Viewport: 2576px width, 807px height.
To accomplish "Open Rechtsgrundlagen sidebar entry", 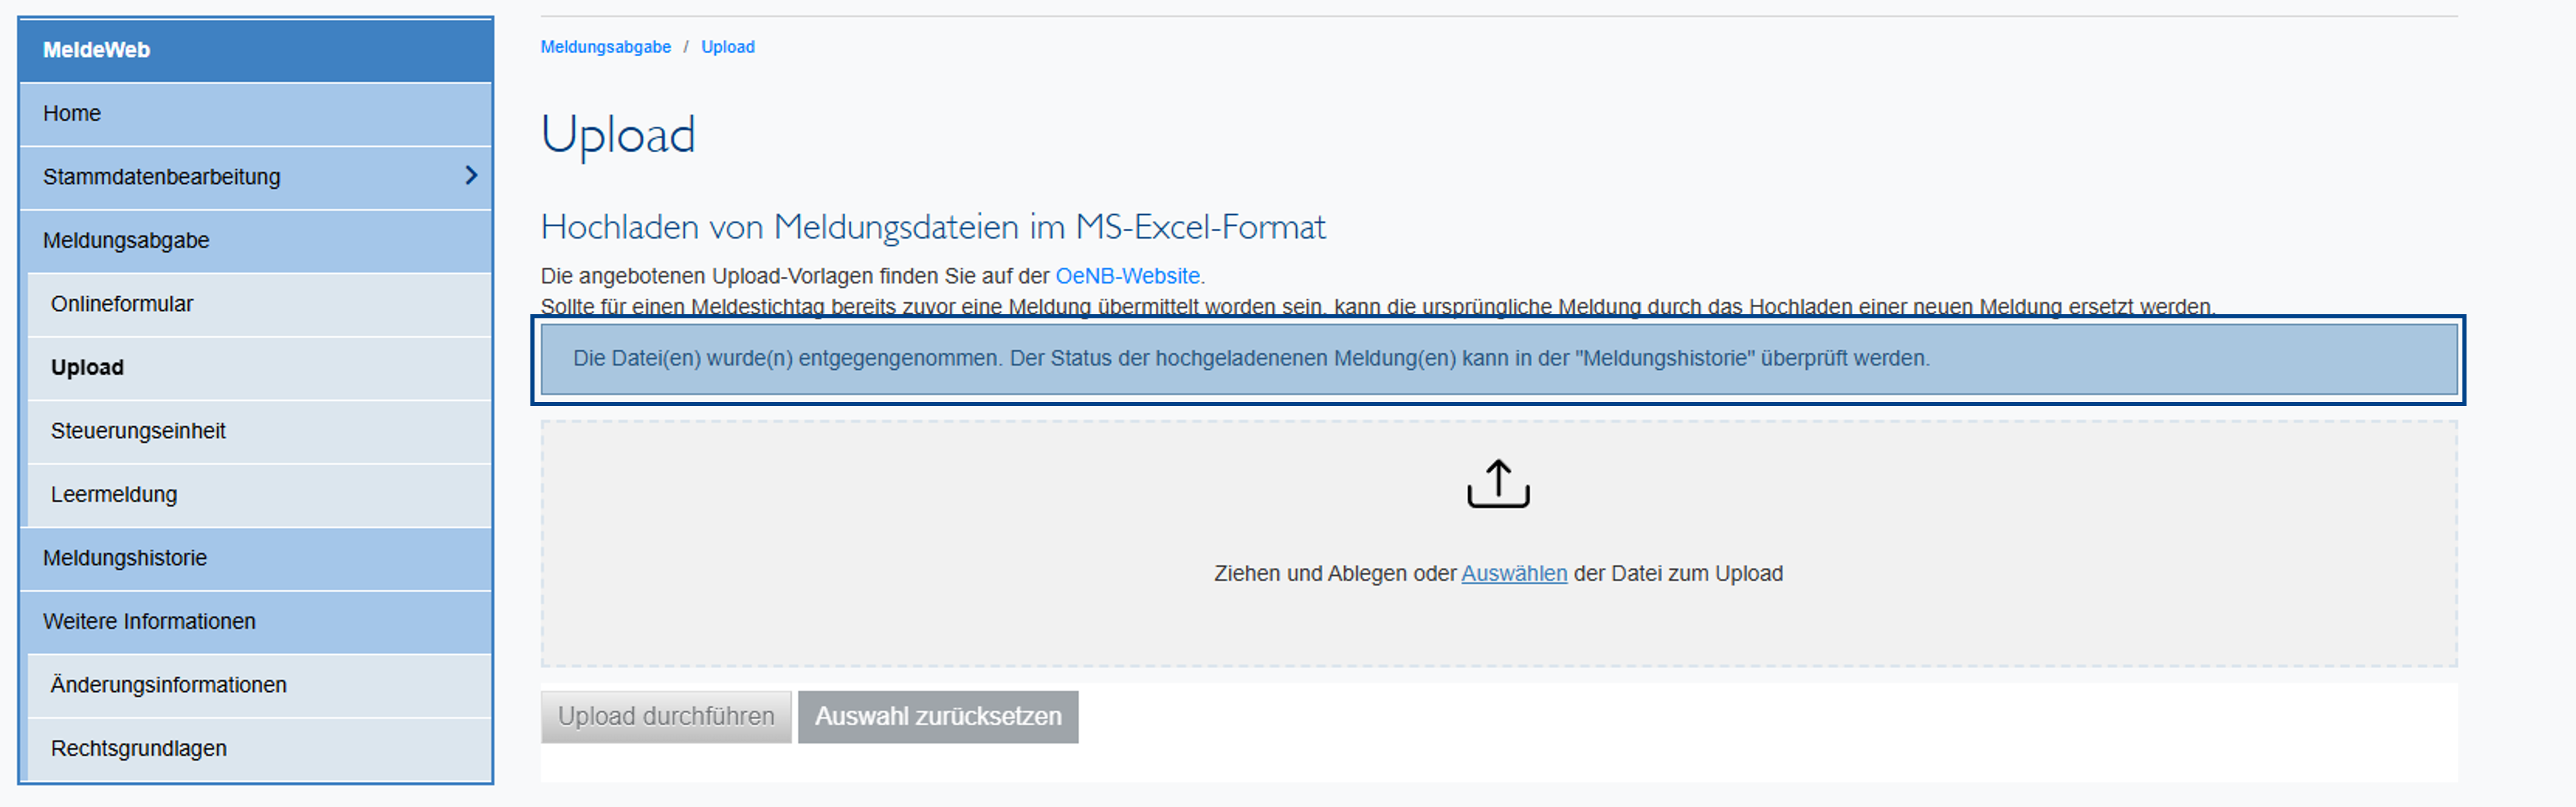I will [x=139, y=748].
